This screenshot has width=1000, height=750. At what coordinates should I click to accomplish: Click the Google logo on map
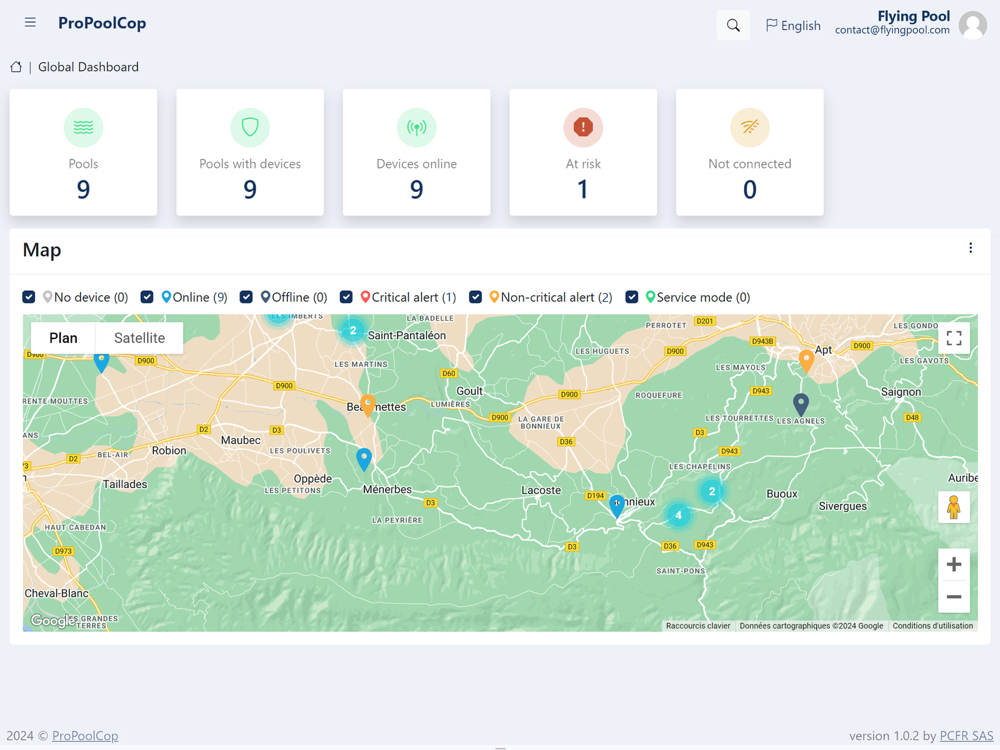coord(52,620)
